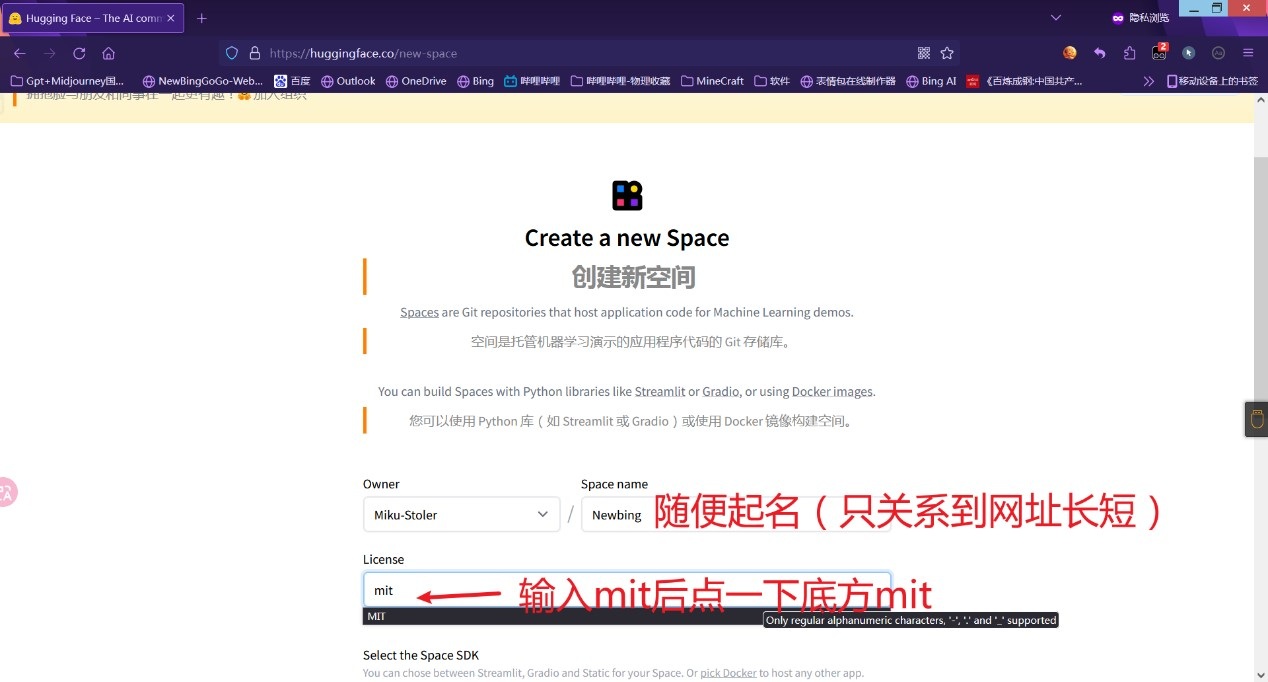Open the Bing bookmark

(x=475, y=81)
